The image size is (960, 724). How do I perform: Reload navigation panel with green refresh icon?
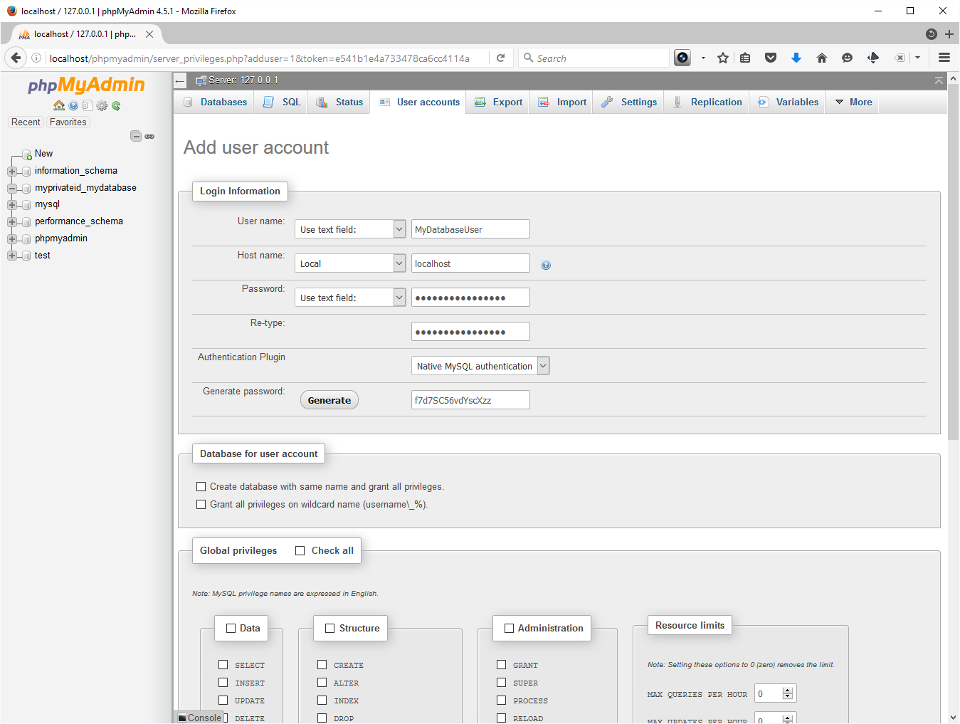tap(116, 105)
